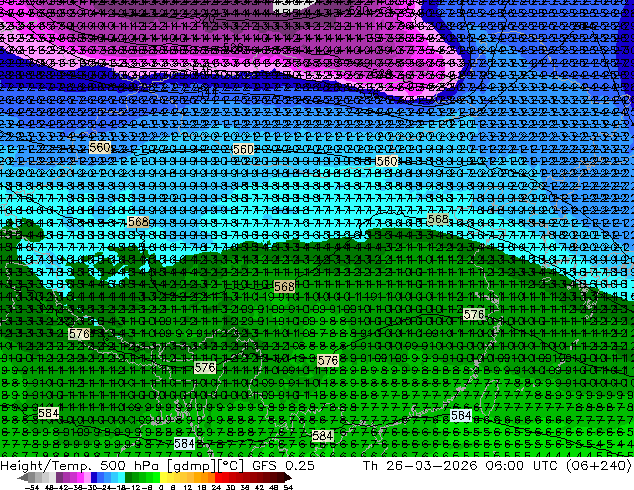Click the final "54" legend value
Screen dimensions: 634x490
pyautogui.click(x=288, y=487)
